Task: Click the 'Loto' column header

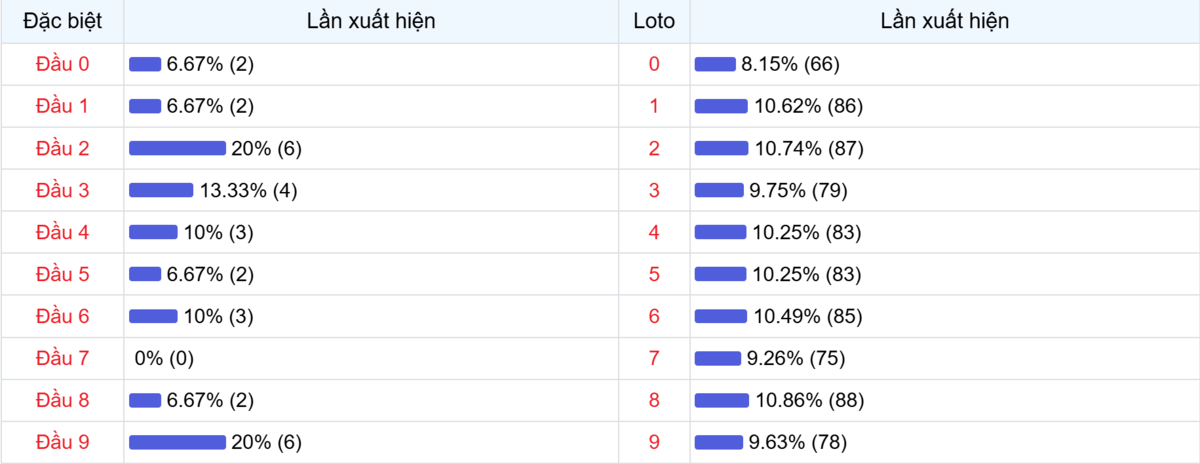Action: 654,21
